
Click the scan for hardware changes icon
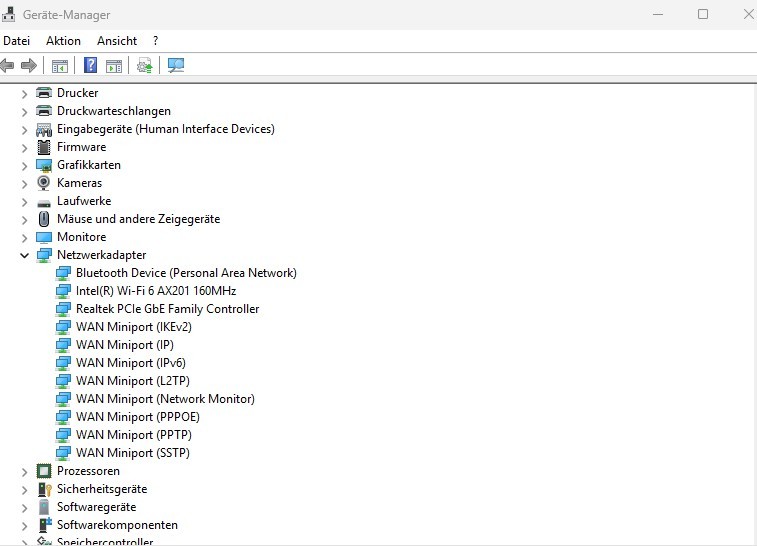176,66
